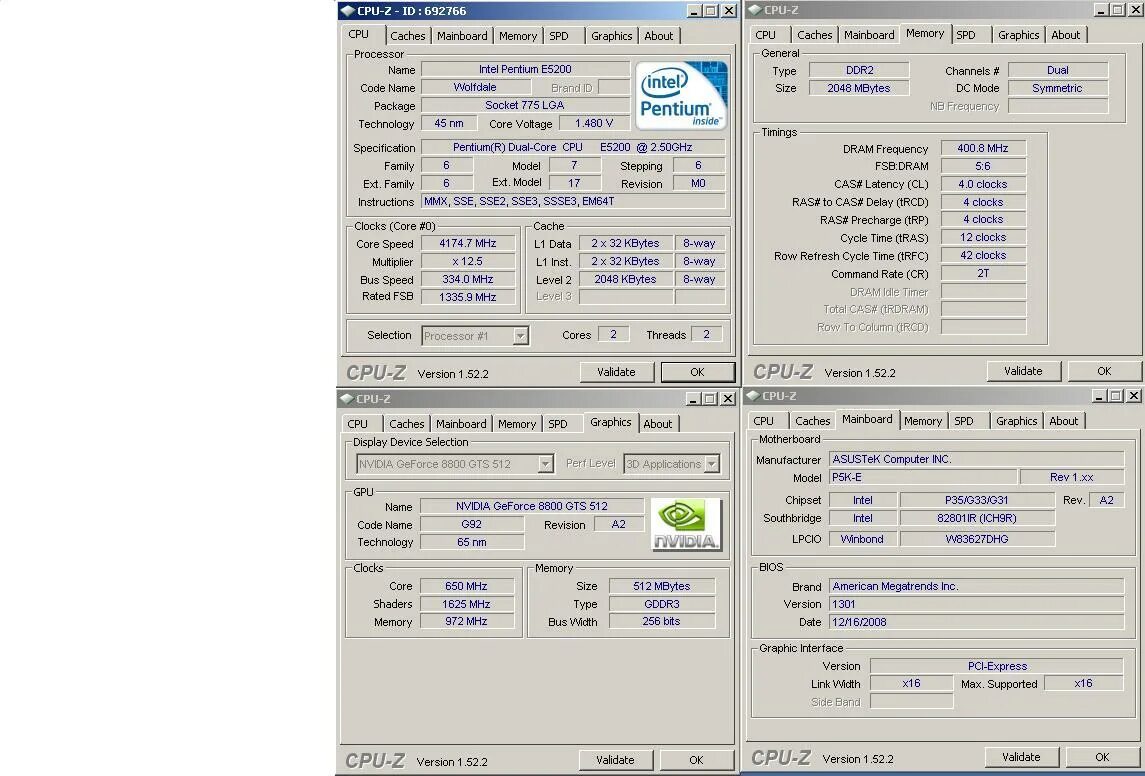The image size is (1145, 776).
Task: Click OK in the Graphics tab CPU-Z window
Action: tap(697, 760)
